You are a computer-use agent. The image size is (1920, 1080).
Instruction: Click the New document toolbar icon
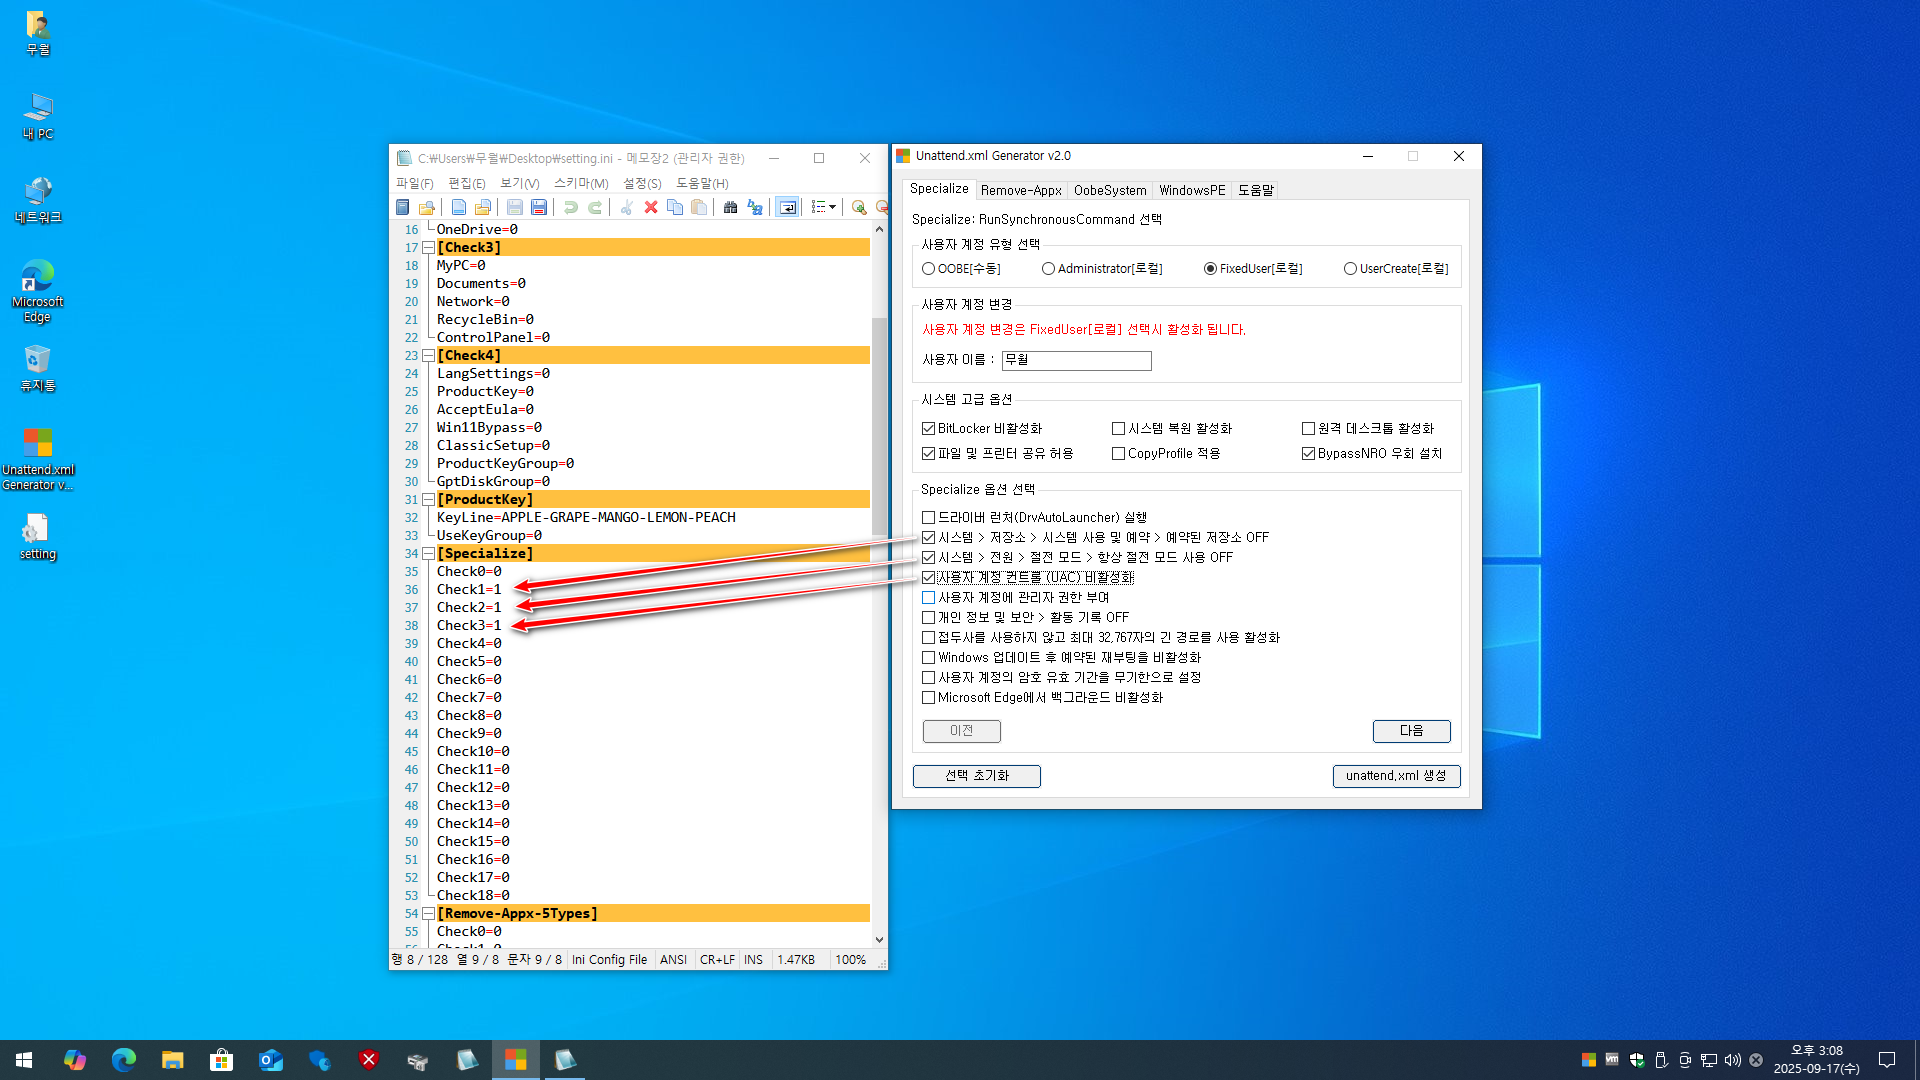(x=458, y=207)
